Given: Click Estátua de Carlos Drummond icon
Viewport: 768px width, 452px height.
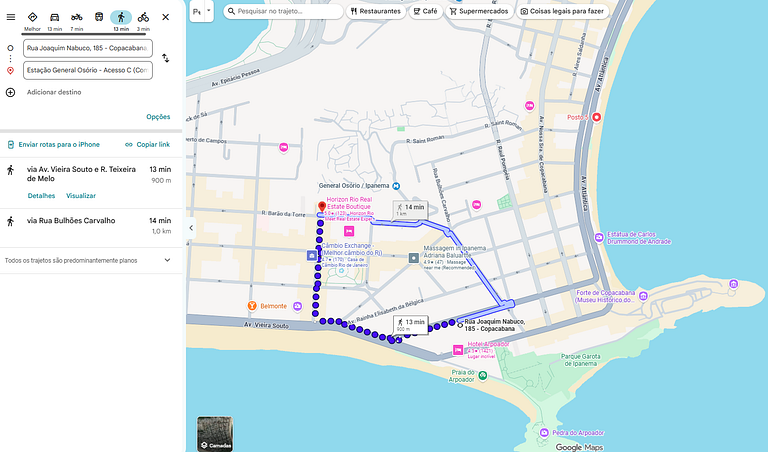Looking at the screenshot, I should point(599,238).
